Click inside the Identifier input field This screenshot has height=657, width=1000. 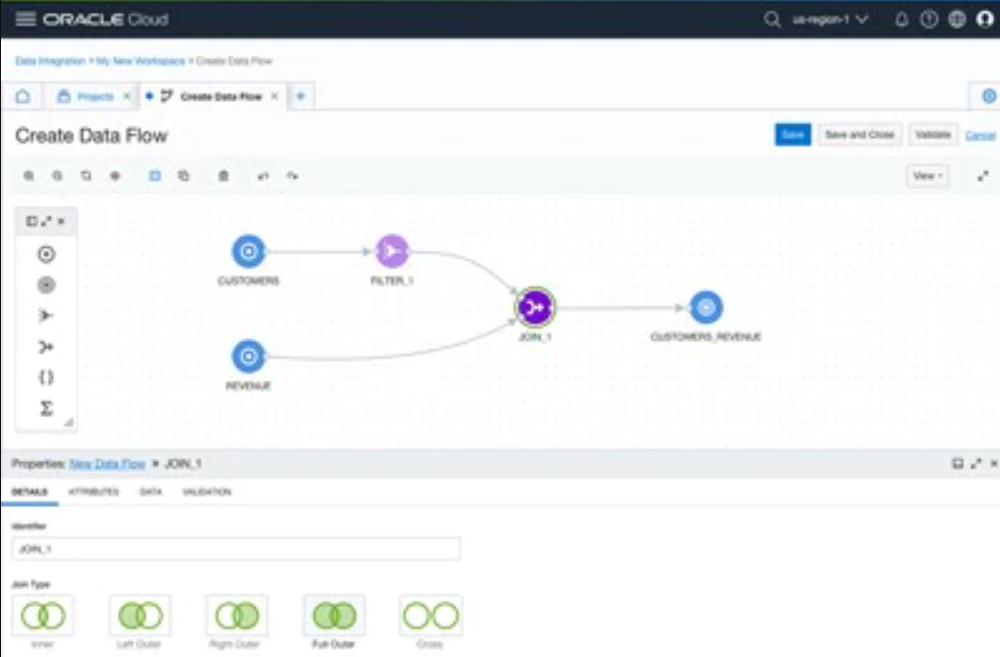point(235,548)
